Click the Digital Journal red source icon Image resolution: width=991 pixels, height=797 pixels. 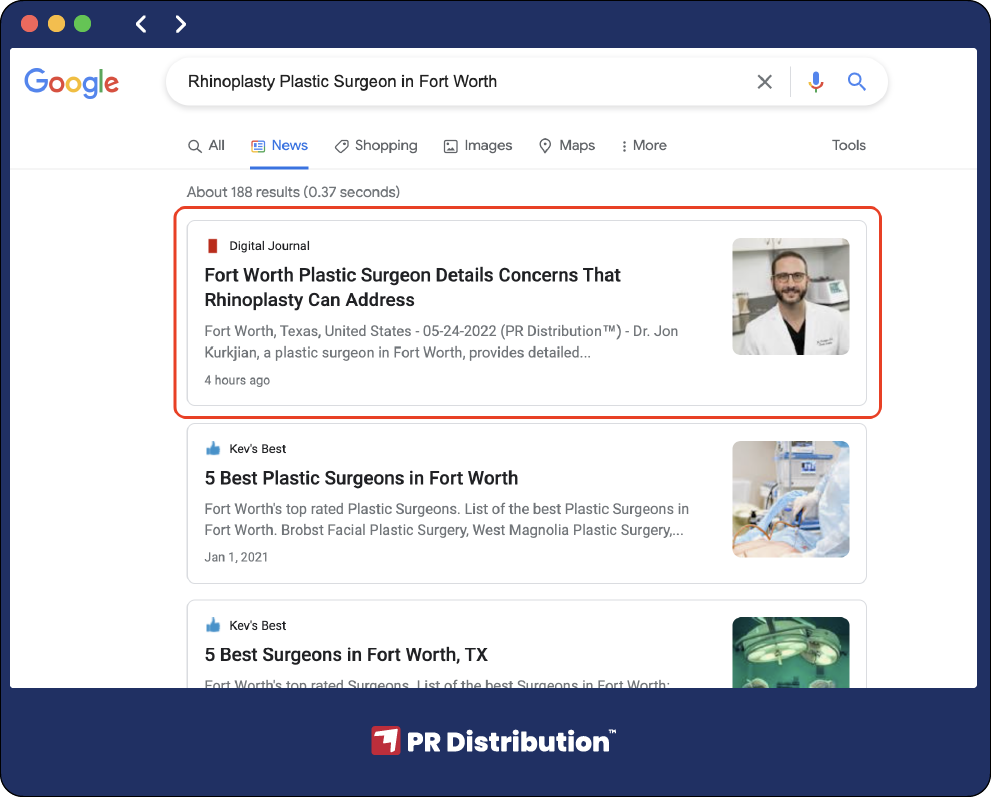tap(212, 246)
